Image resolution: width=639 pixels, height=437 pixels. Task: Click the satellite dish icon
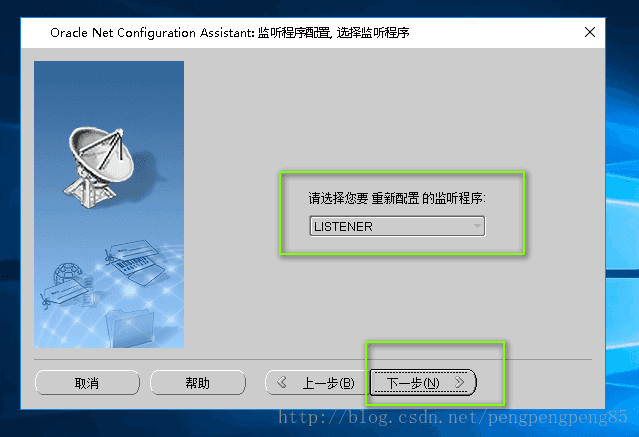coord(99,167)
